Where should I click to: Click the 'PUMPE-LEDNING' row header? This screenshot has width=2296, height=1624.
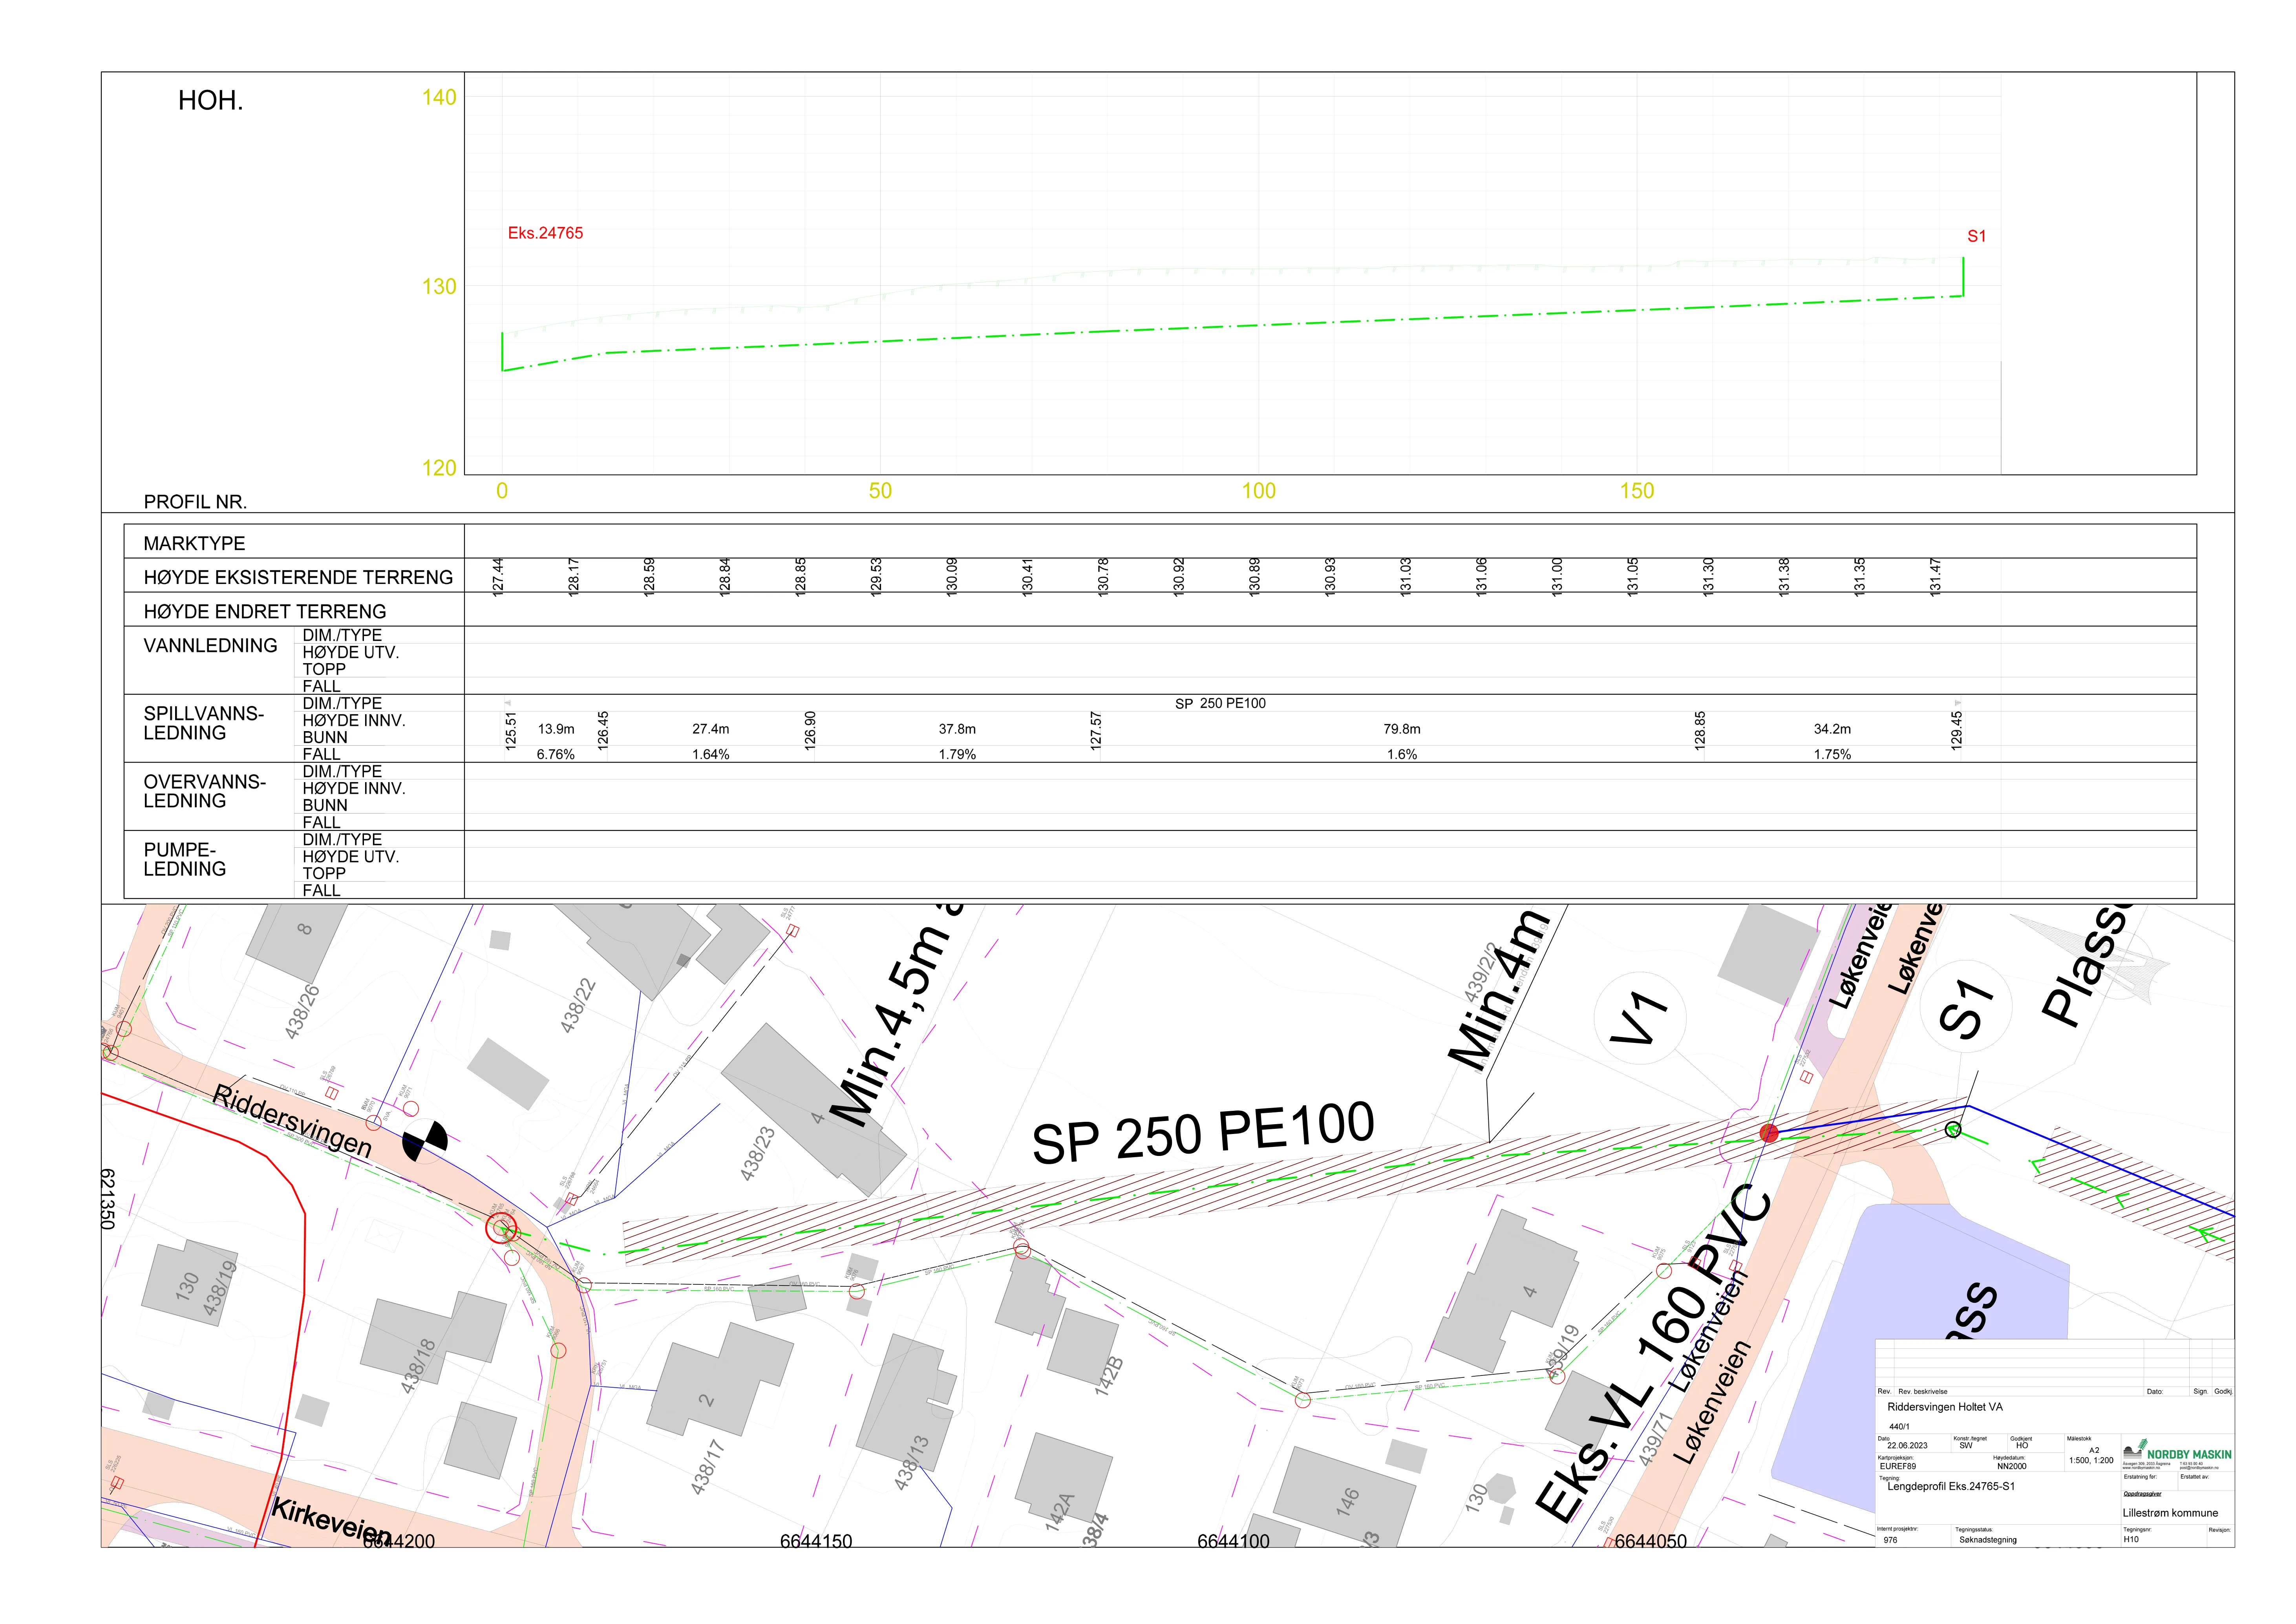click(x=185, y=859)
